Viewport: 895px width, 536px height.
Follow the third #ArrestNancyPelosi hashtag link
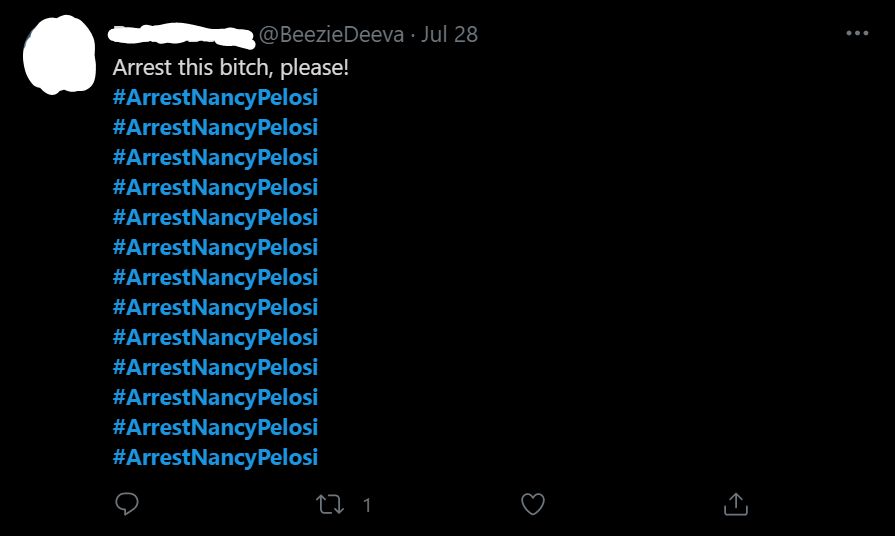pos(215,158)
